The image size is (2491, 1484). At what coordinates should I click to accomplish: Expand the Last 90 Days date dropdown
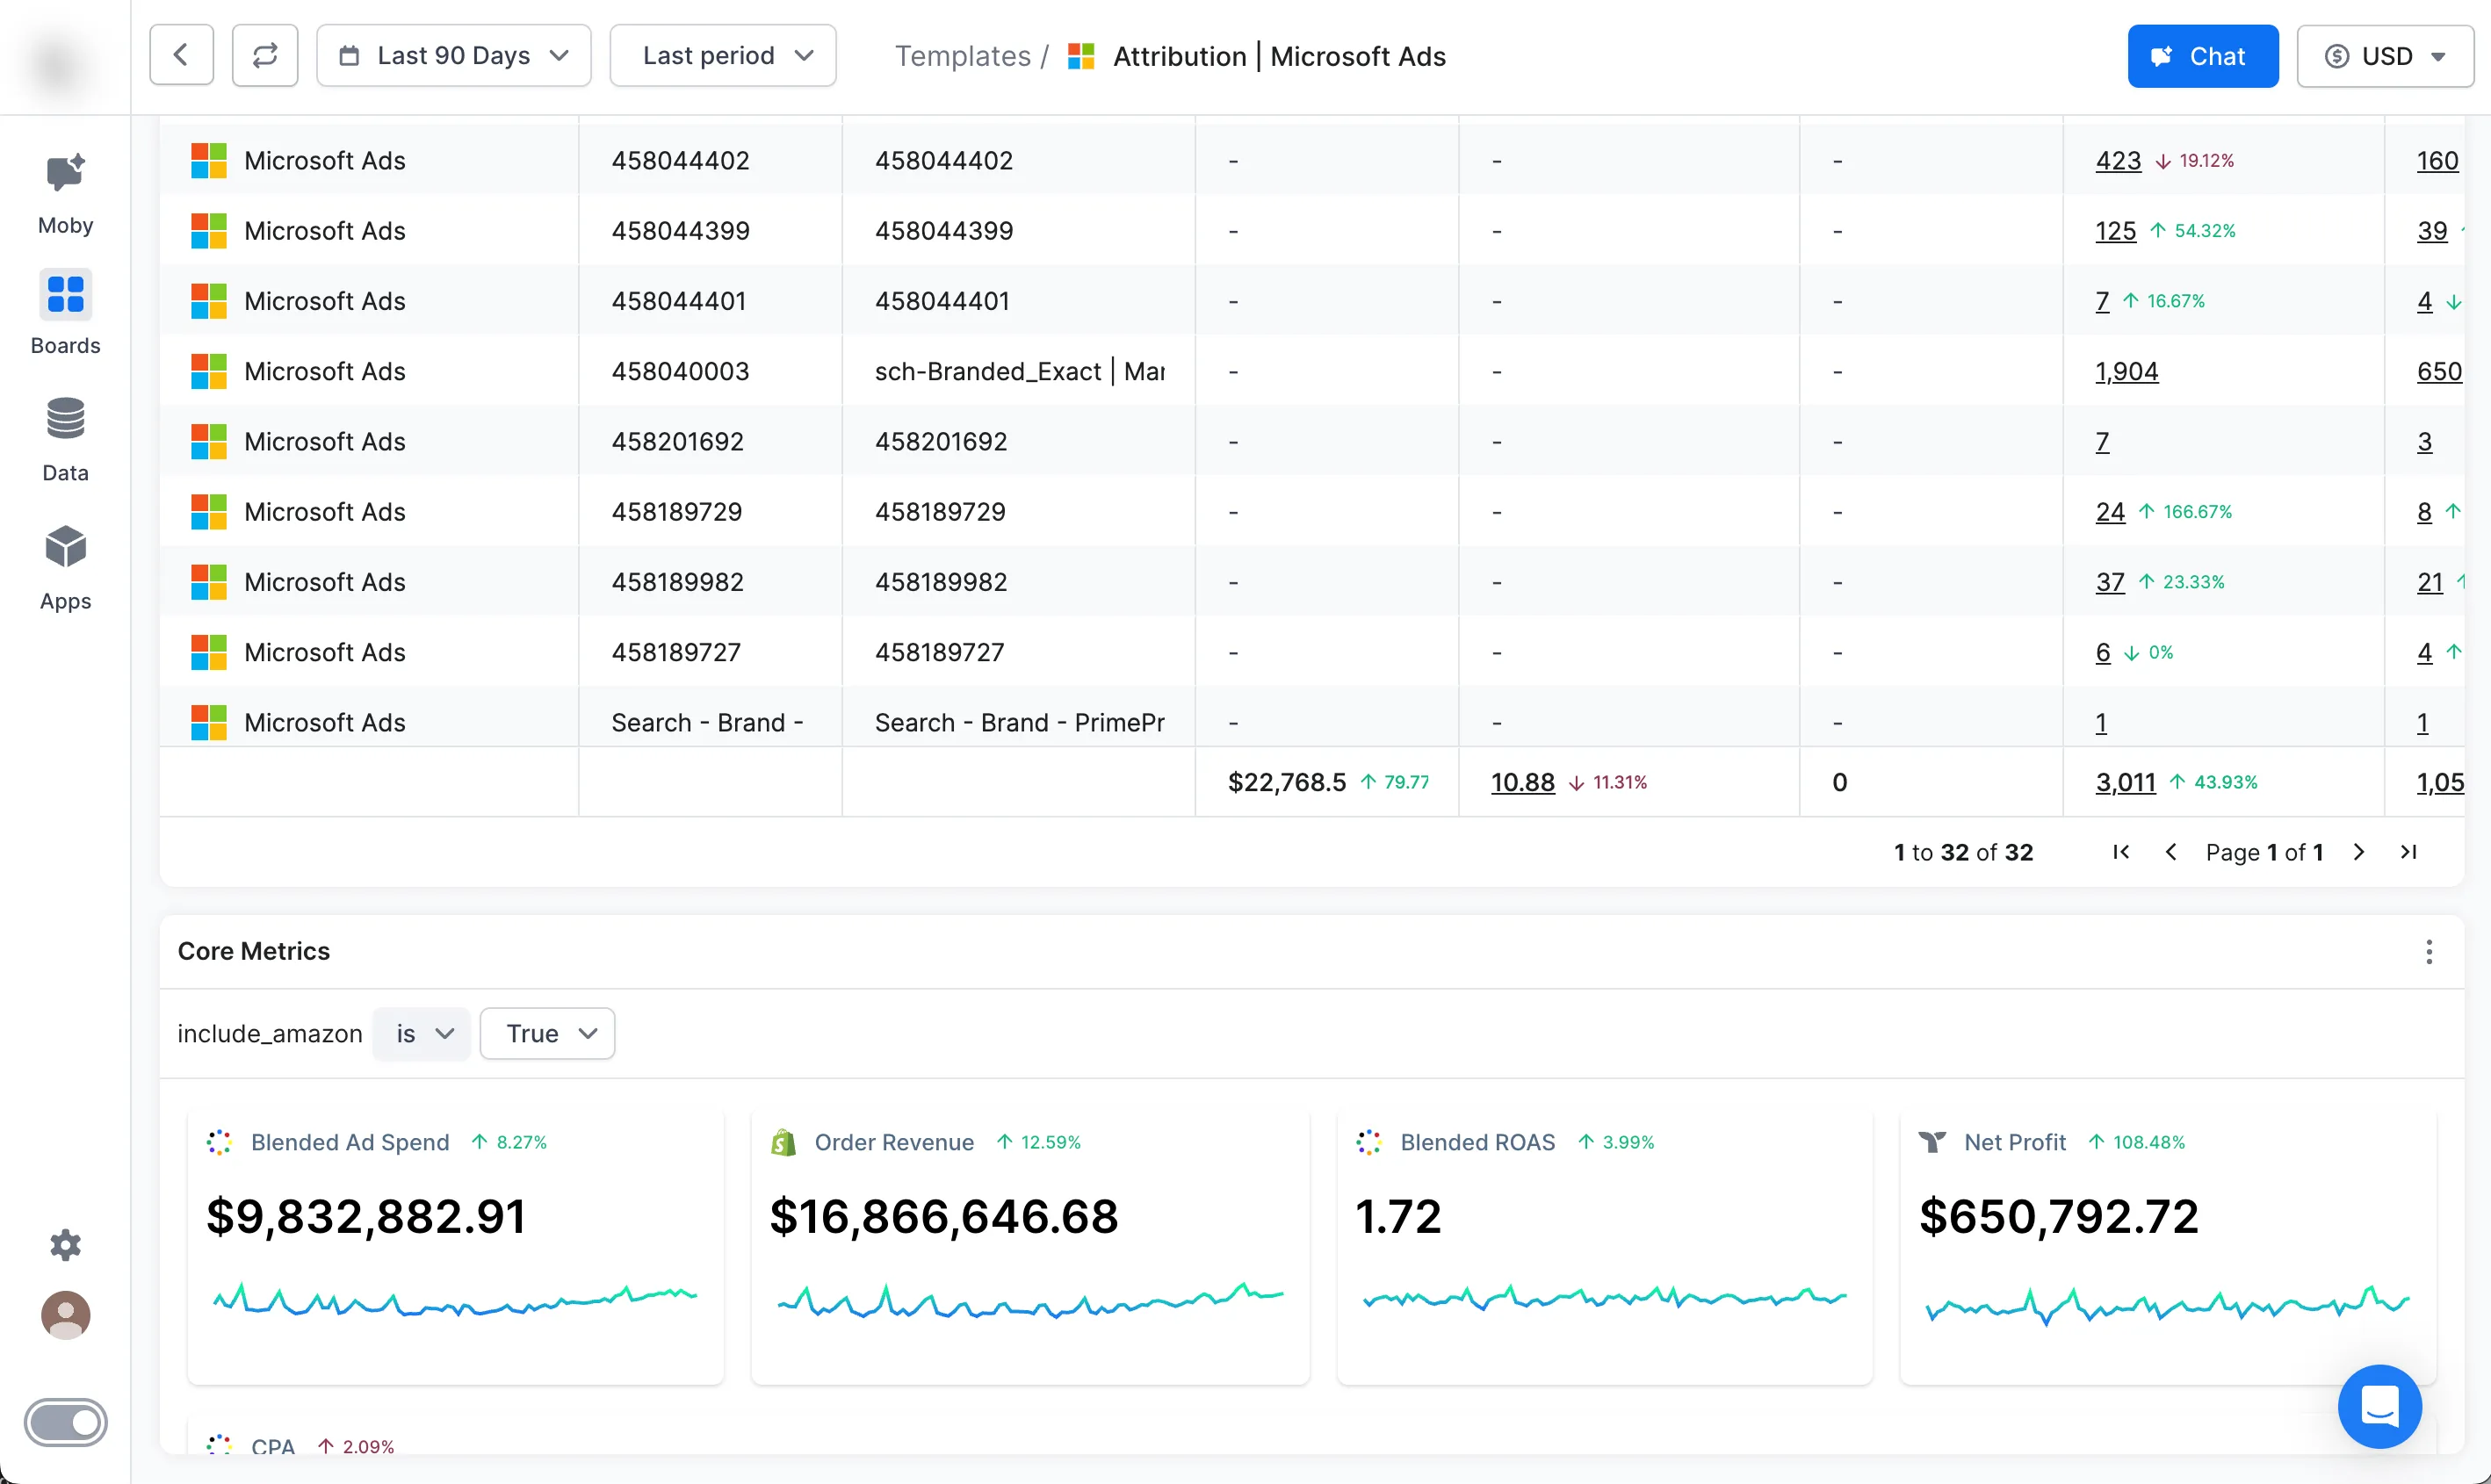[x=453, y=56]
